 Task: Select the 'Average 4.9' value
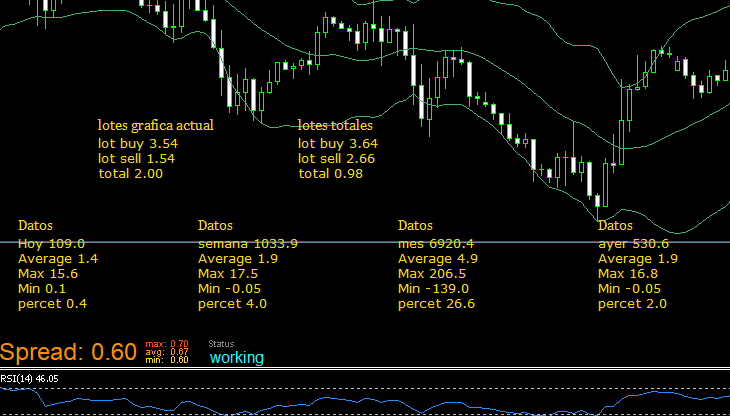[x=438, y=259]
